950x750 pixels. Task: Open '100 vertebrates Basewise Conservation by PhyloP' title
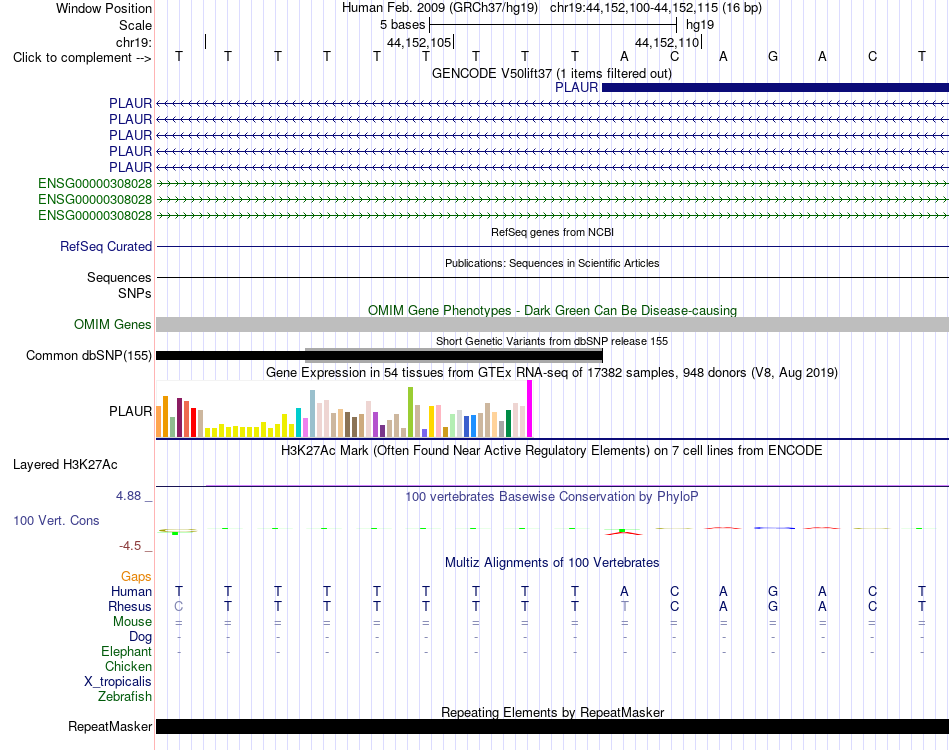[x=552, y=497]
